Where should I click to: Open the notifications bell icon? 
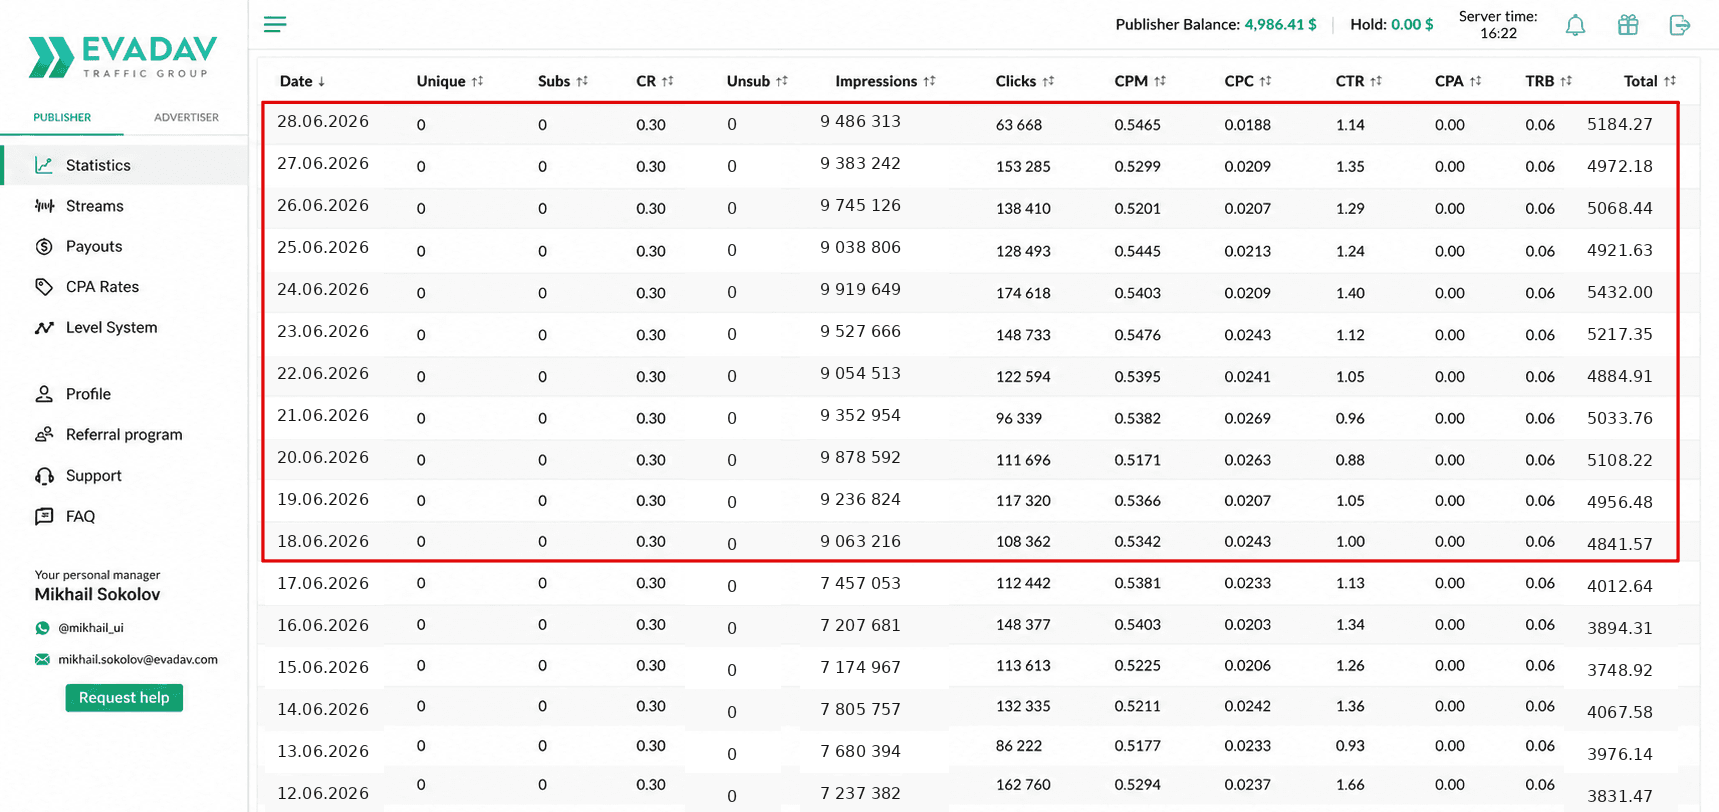click(x=1575, y=25)
